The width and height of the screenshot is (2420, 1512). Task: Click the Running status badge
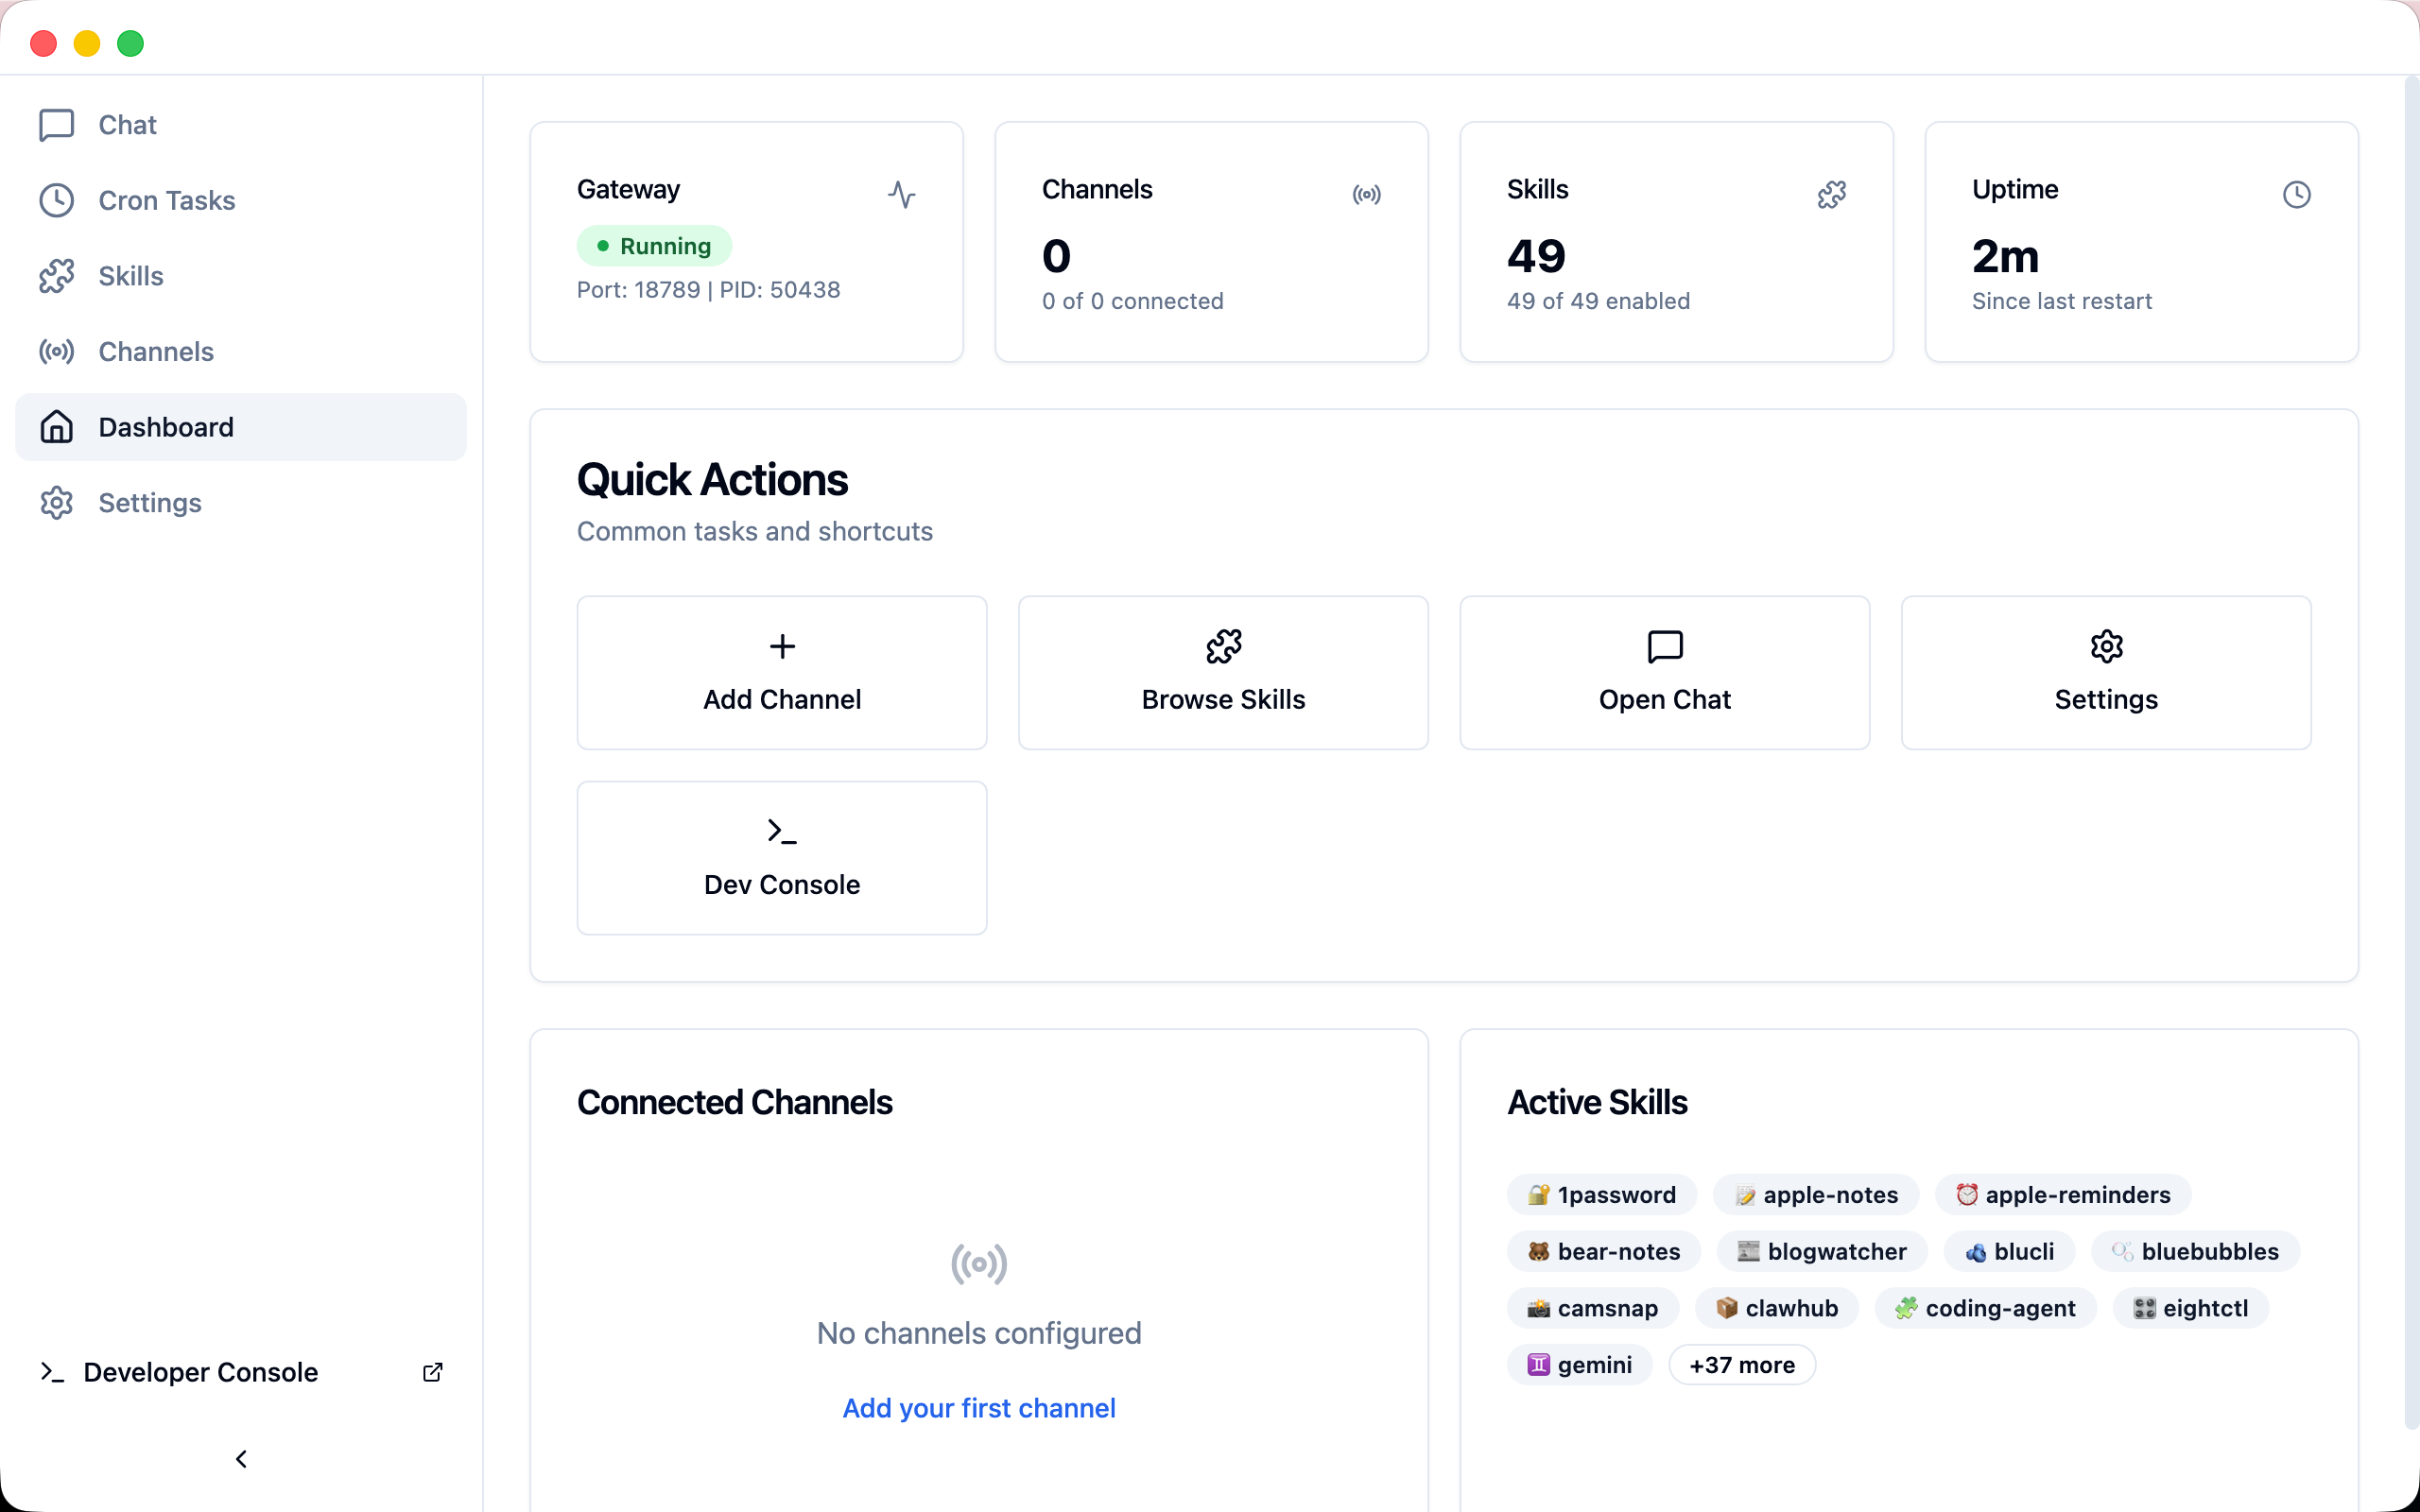tap(654, 246)
